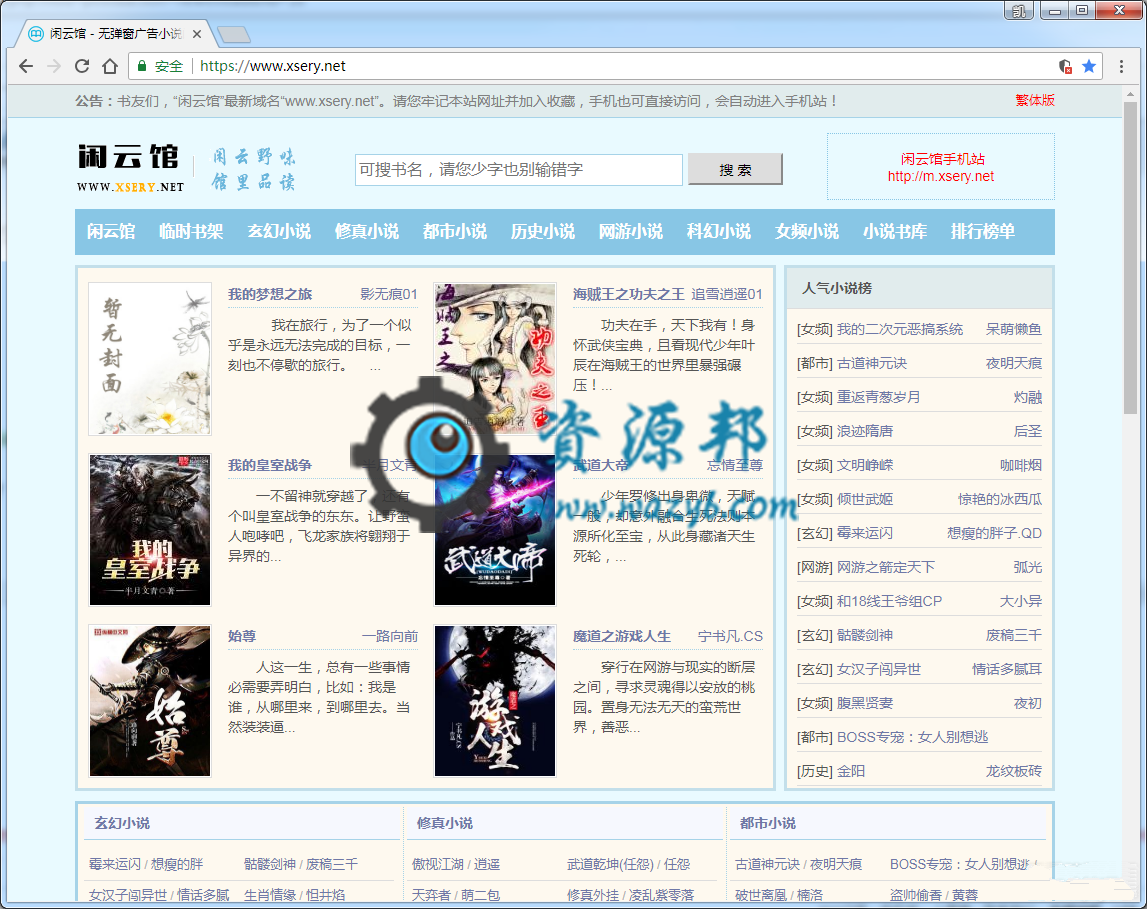Open 小说书库 in navigation bar
The height and width of the screenshot is (909, 1147).
[x=895, y=232]
